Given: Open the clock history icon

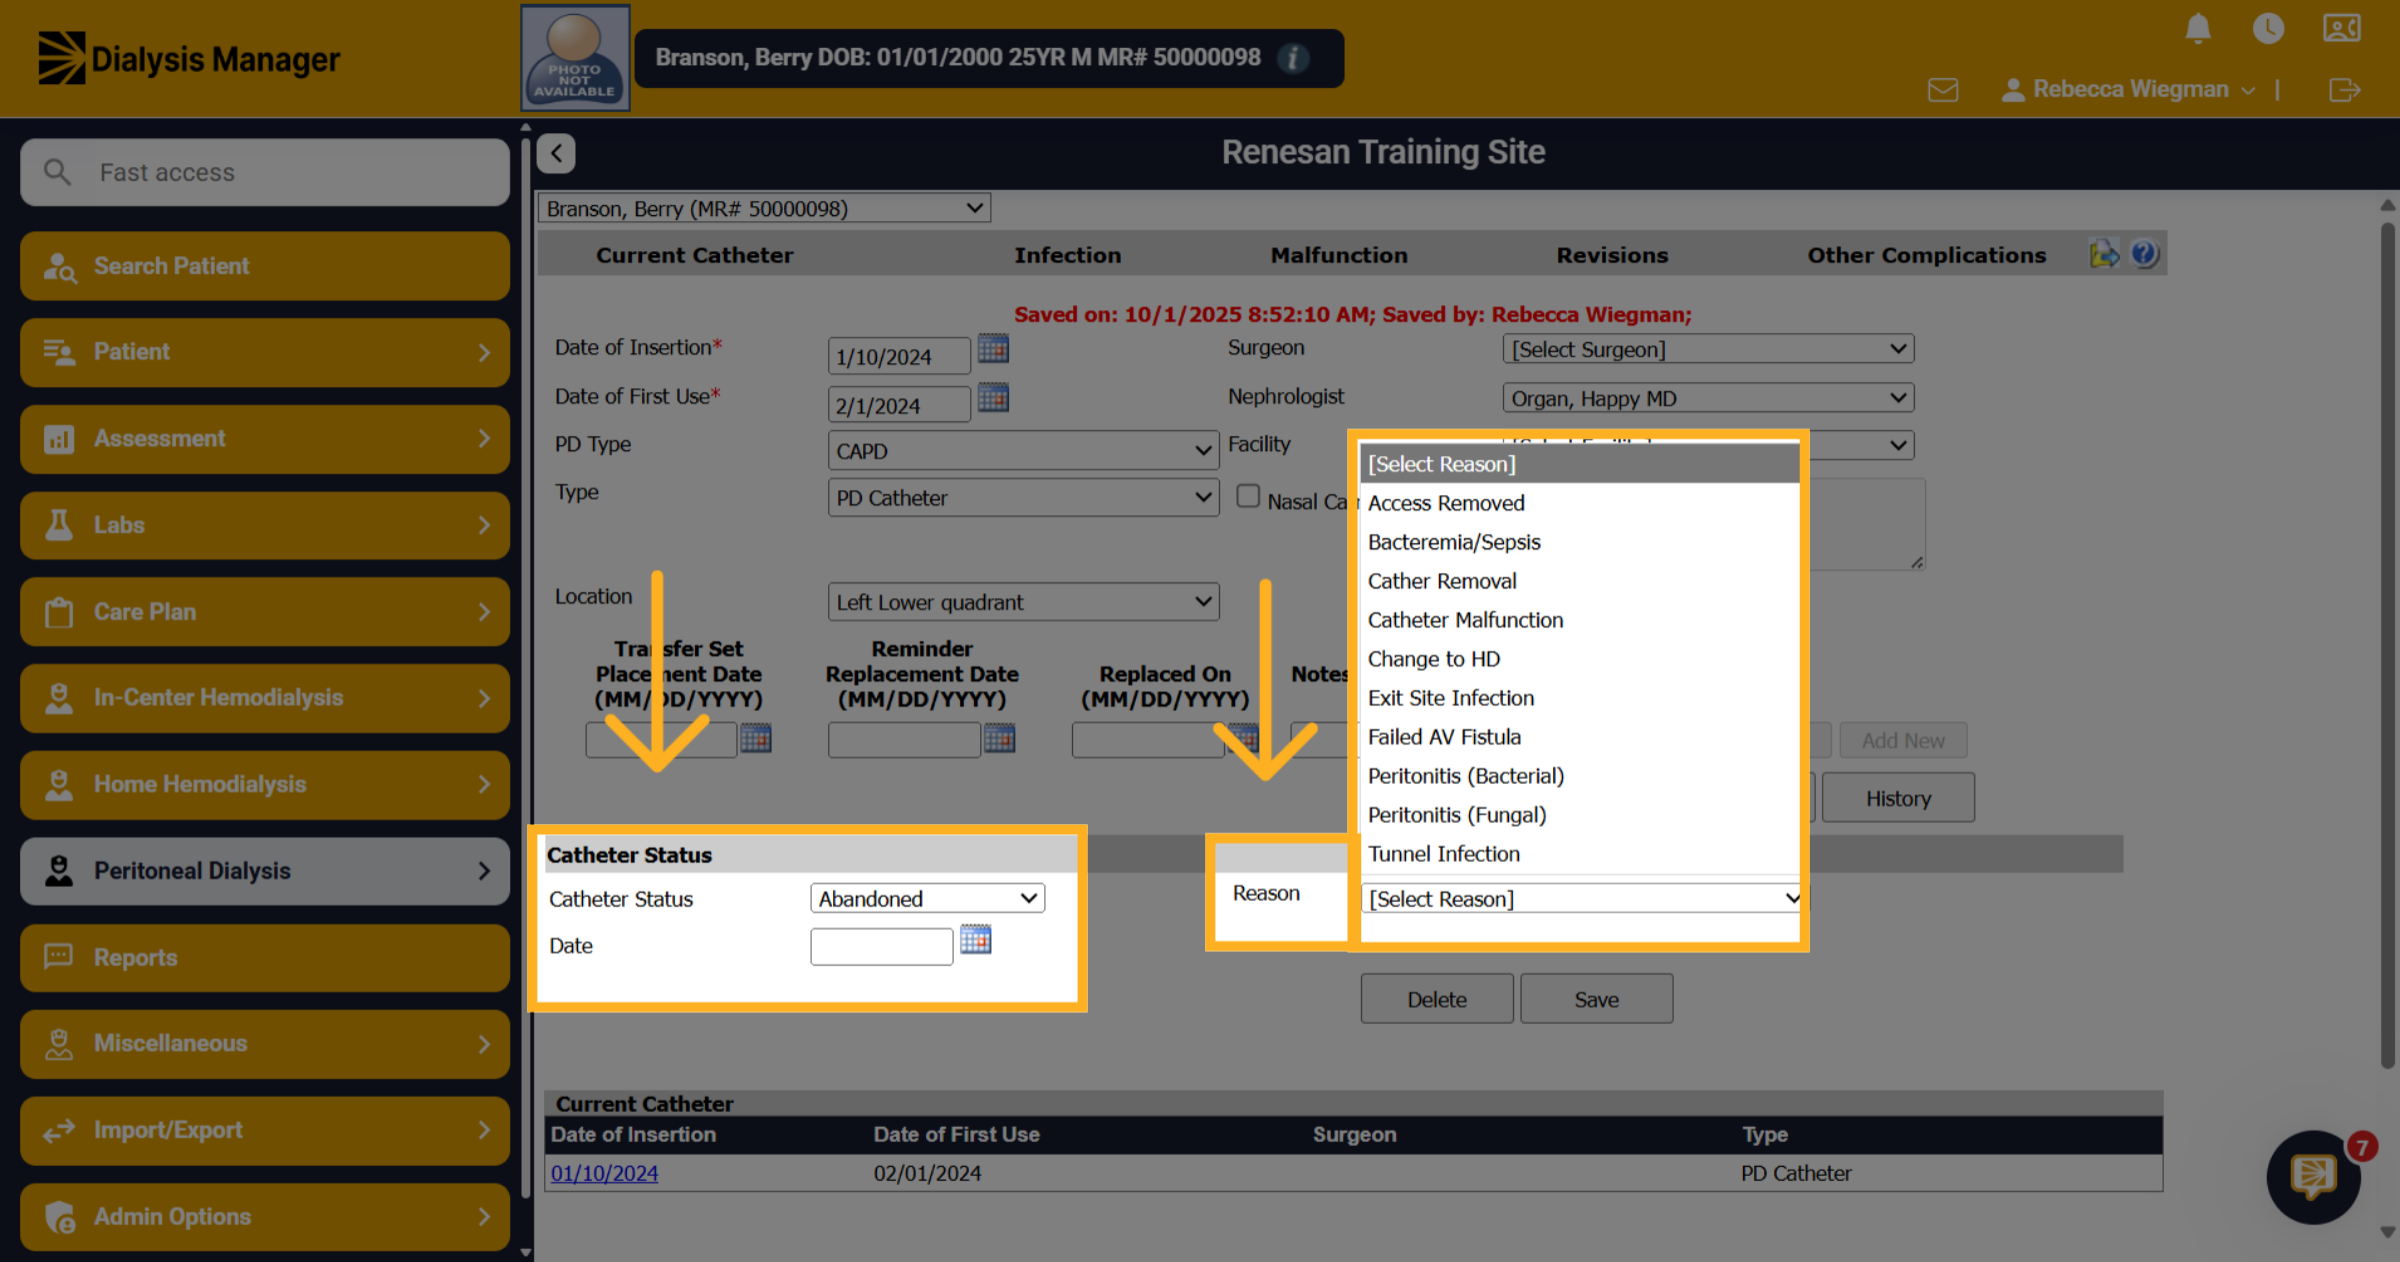Looking at the screenshot, I should (x=2268, y=28).
